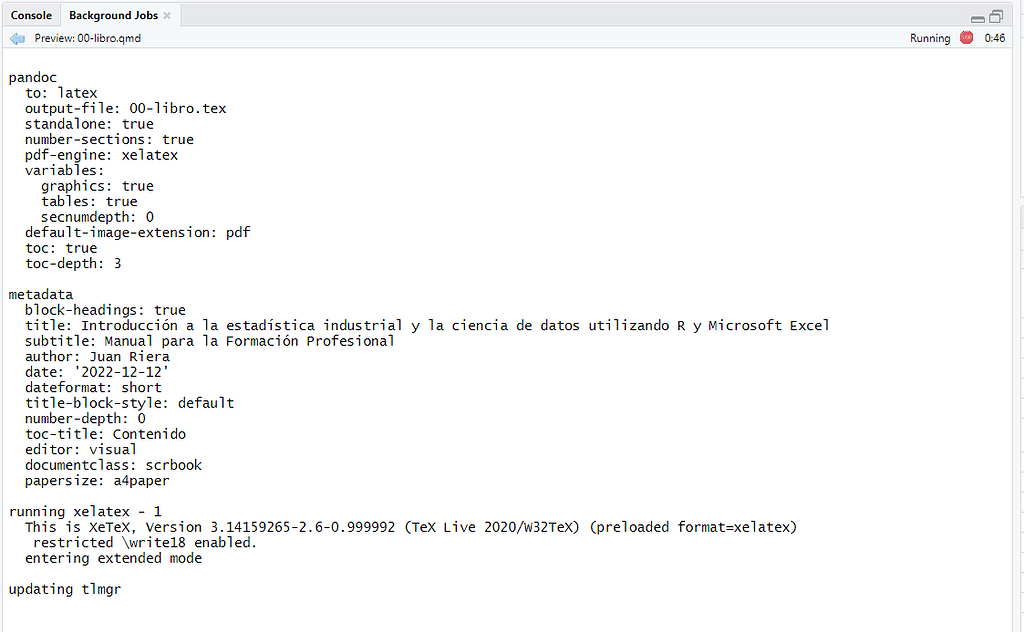This screenshot has width=1024, height=632.
Task: Click the 'running xelatex - 1' line
Action: tap(85, 512)
